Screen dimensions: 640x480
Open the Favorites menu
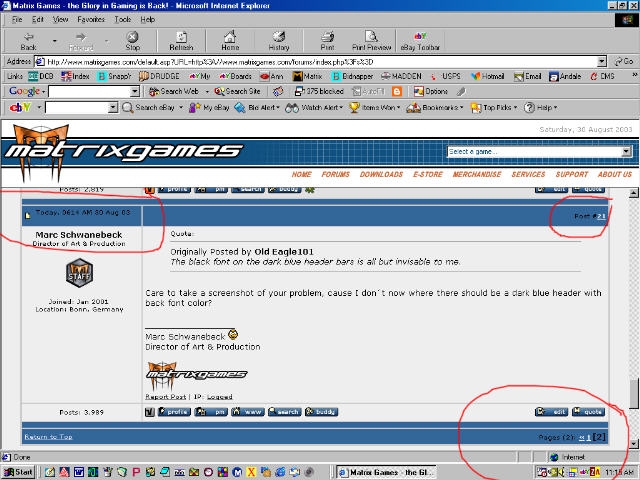(91, 20)
